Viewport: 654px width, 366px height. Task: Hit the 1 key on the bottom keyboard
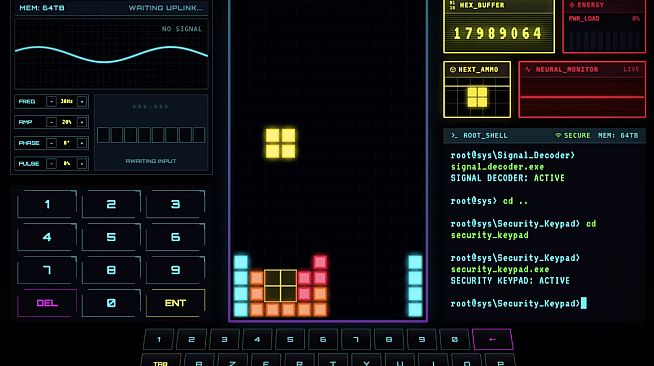(159, 339)
